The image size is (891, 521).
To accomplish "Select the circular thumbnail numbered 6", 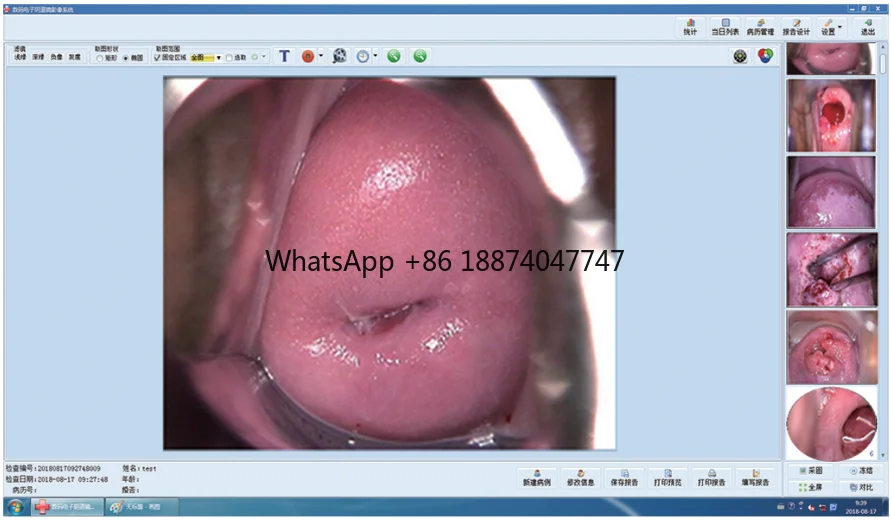I will click(831, 423).
